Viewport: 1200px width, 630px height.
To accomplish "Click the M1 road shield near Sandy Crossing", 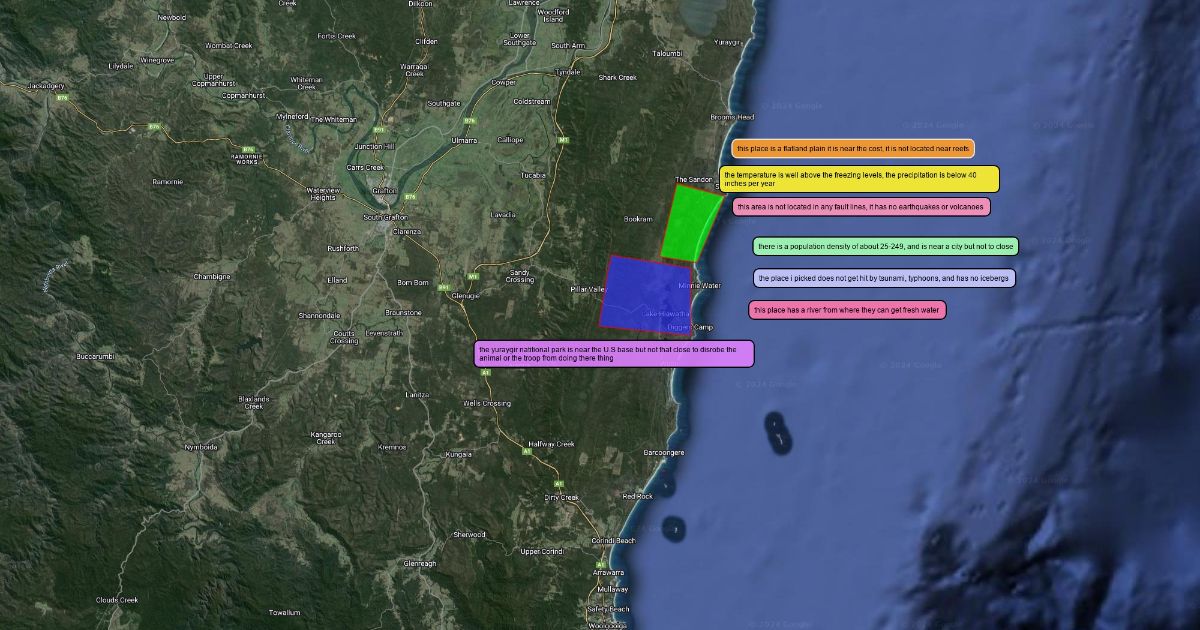I will (473, 276).
